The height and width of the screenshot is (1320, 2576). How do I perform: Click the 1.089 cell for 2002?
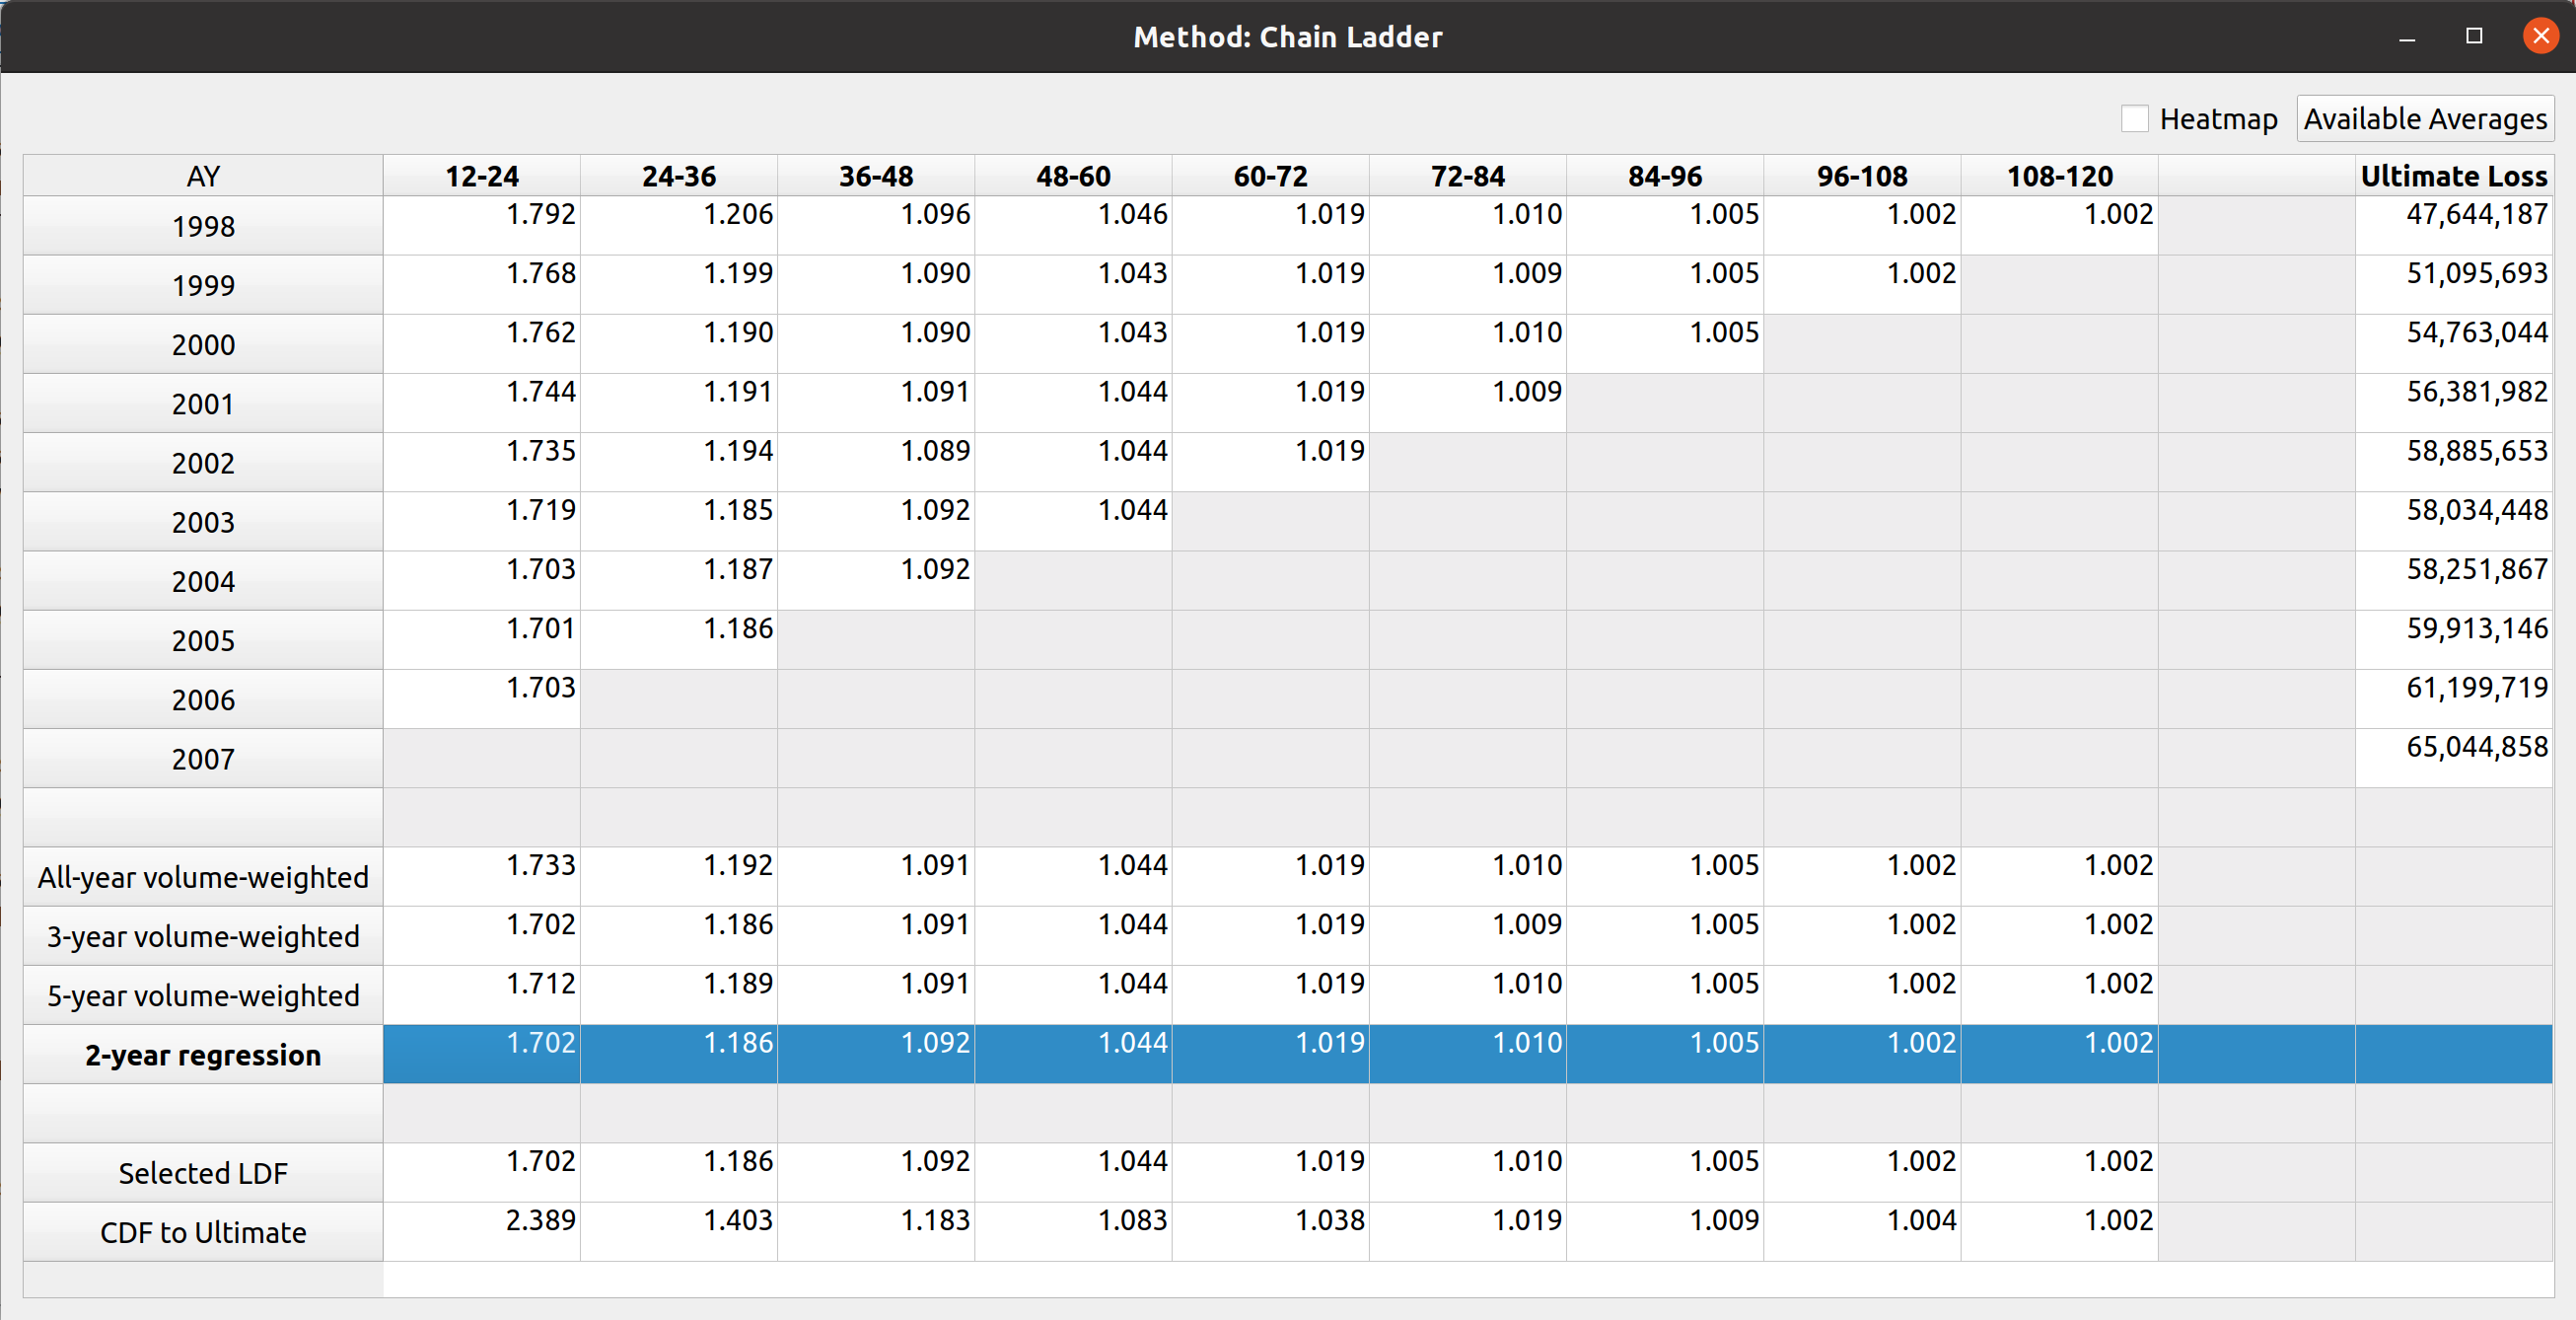coord(876,462)
